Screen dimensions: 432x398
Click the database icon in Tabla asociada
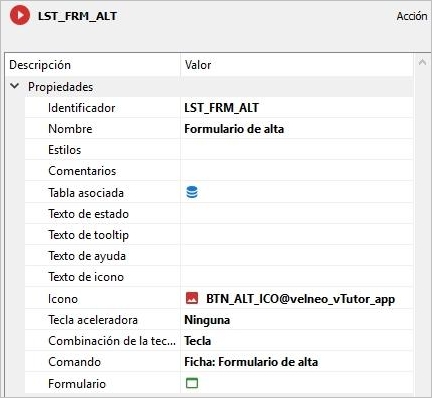[x=192, y=192]
